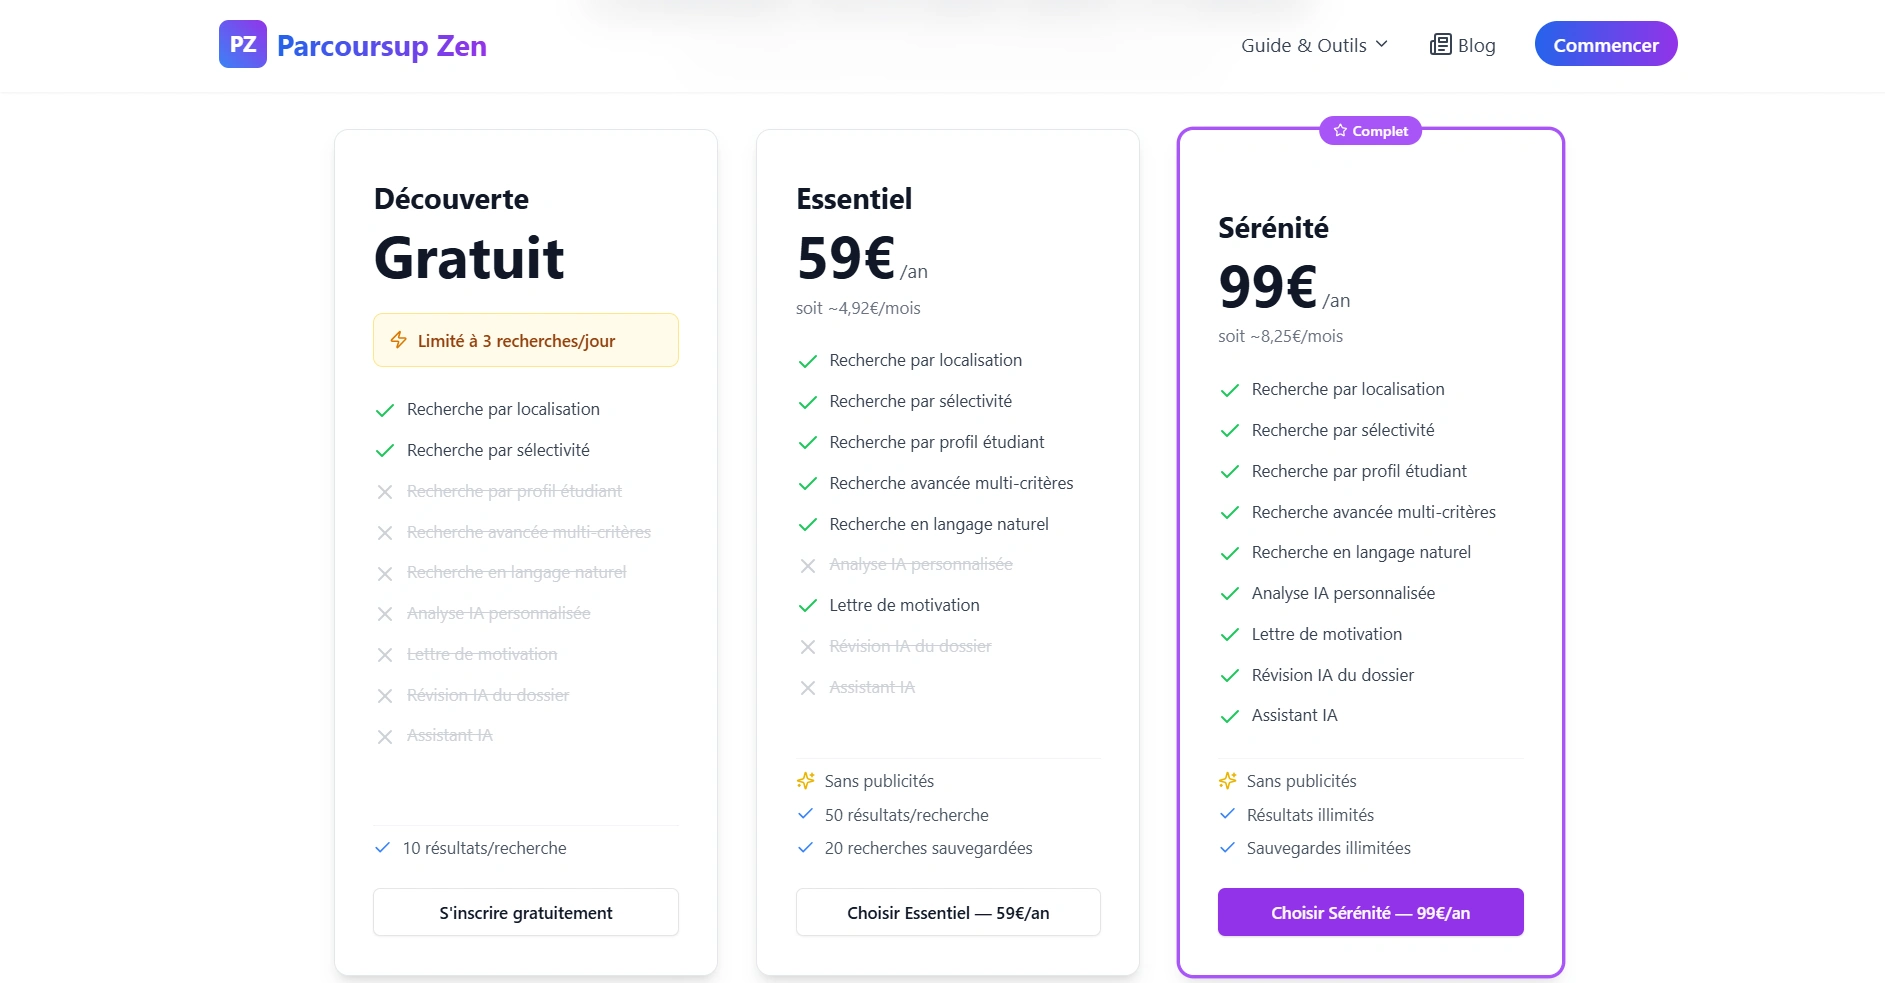Choose Sérénité plan at 99€/an
This screenshot has height=983, width=1885.
tap(1371, 912)
